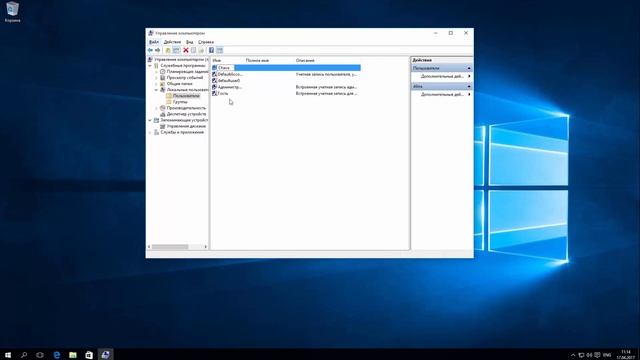
Task: Click the Up one level folder icon
Action: click(168, 50)
